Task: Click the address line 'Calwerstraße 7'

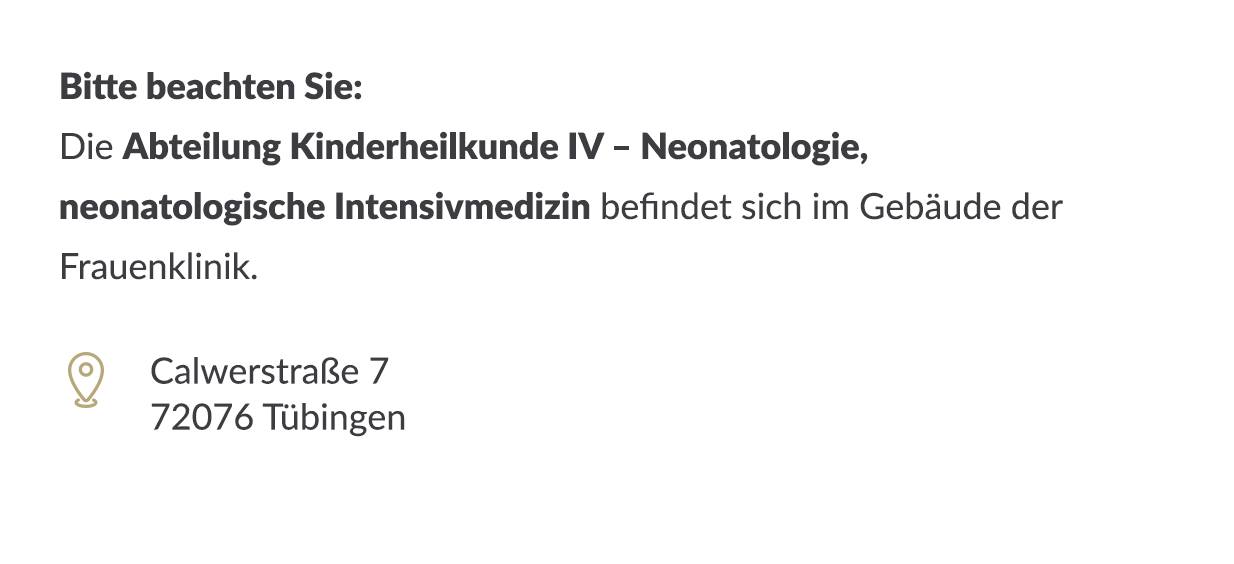Action: click(x=269, y=371)
